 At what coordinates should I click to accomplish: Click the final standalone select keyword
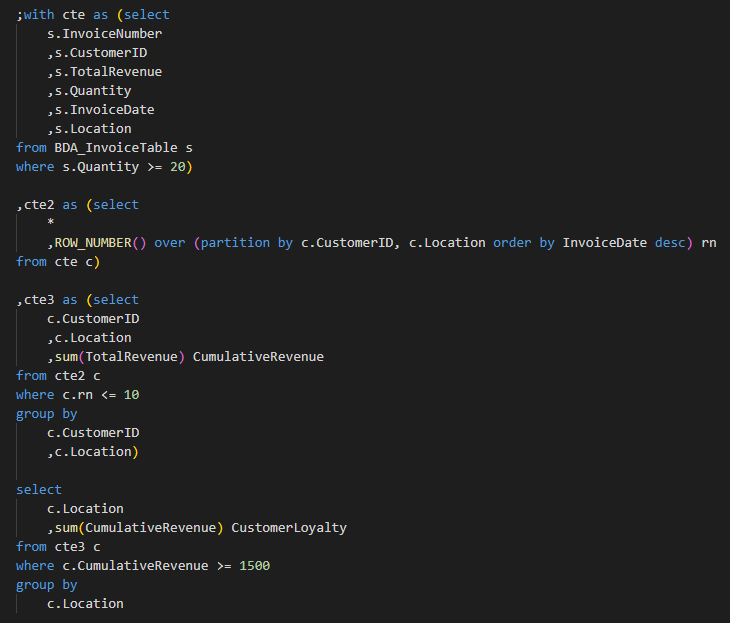click(39, 490)
